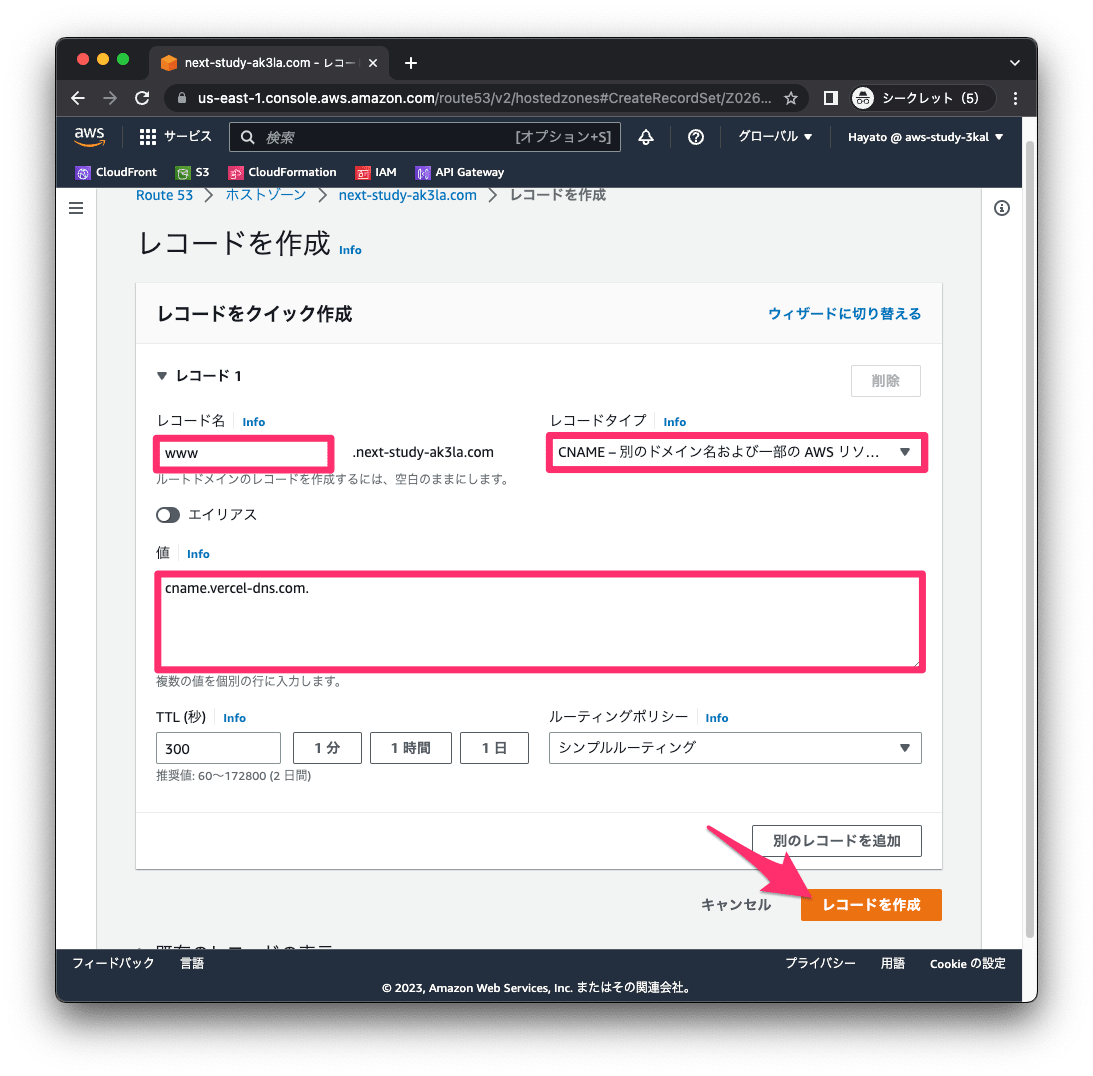Open a new browser tab
This screenshot has width=1093, height=1076.
tap(411, 63)
